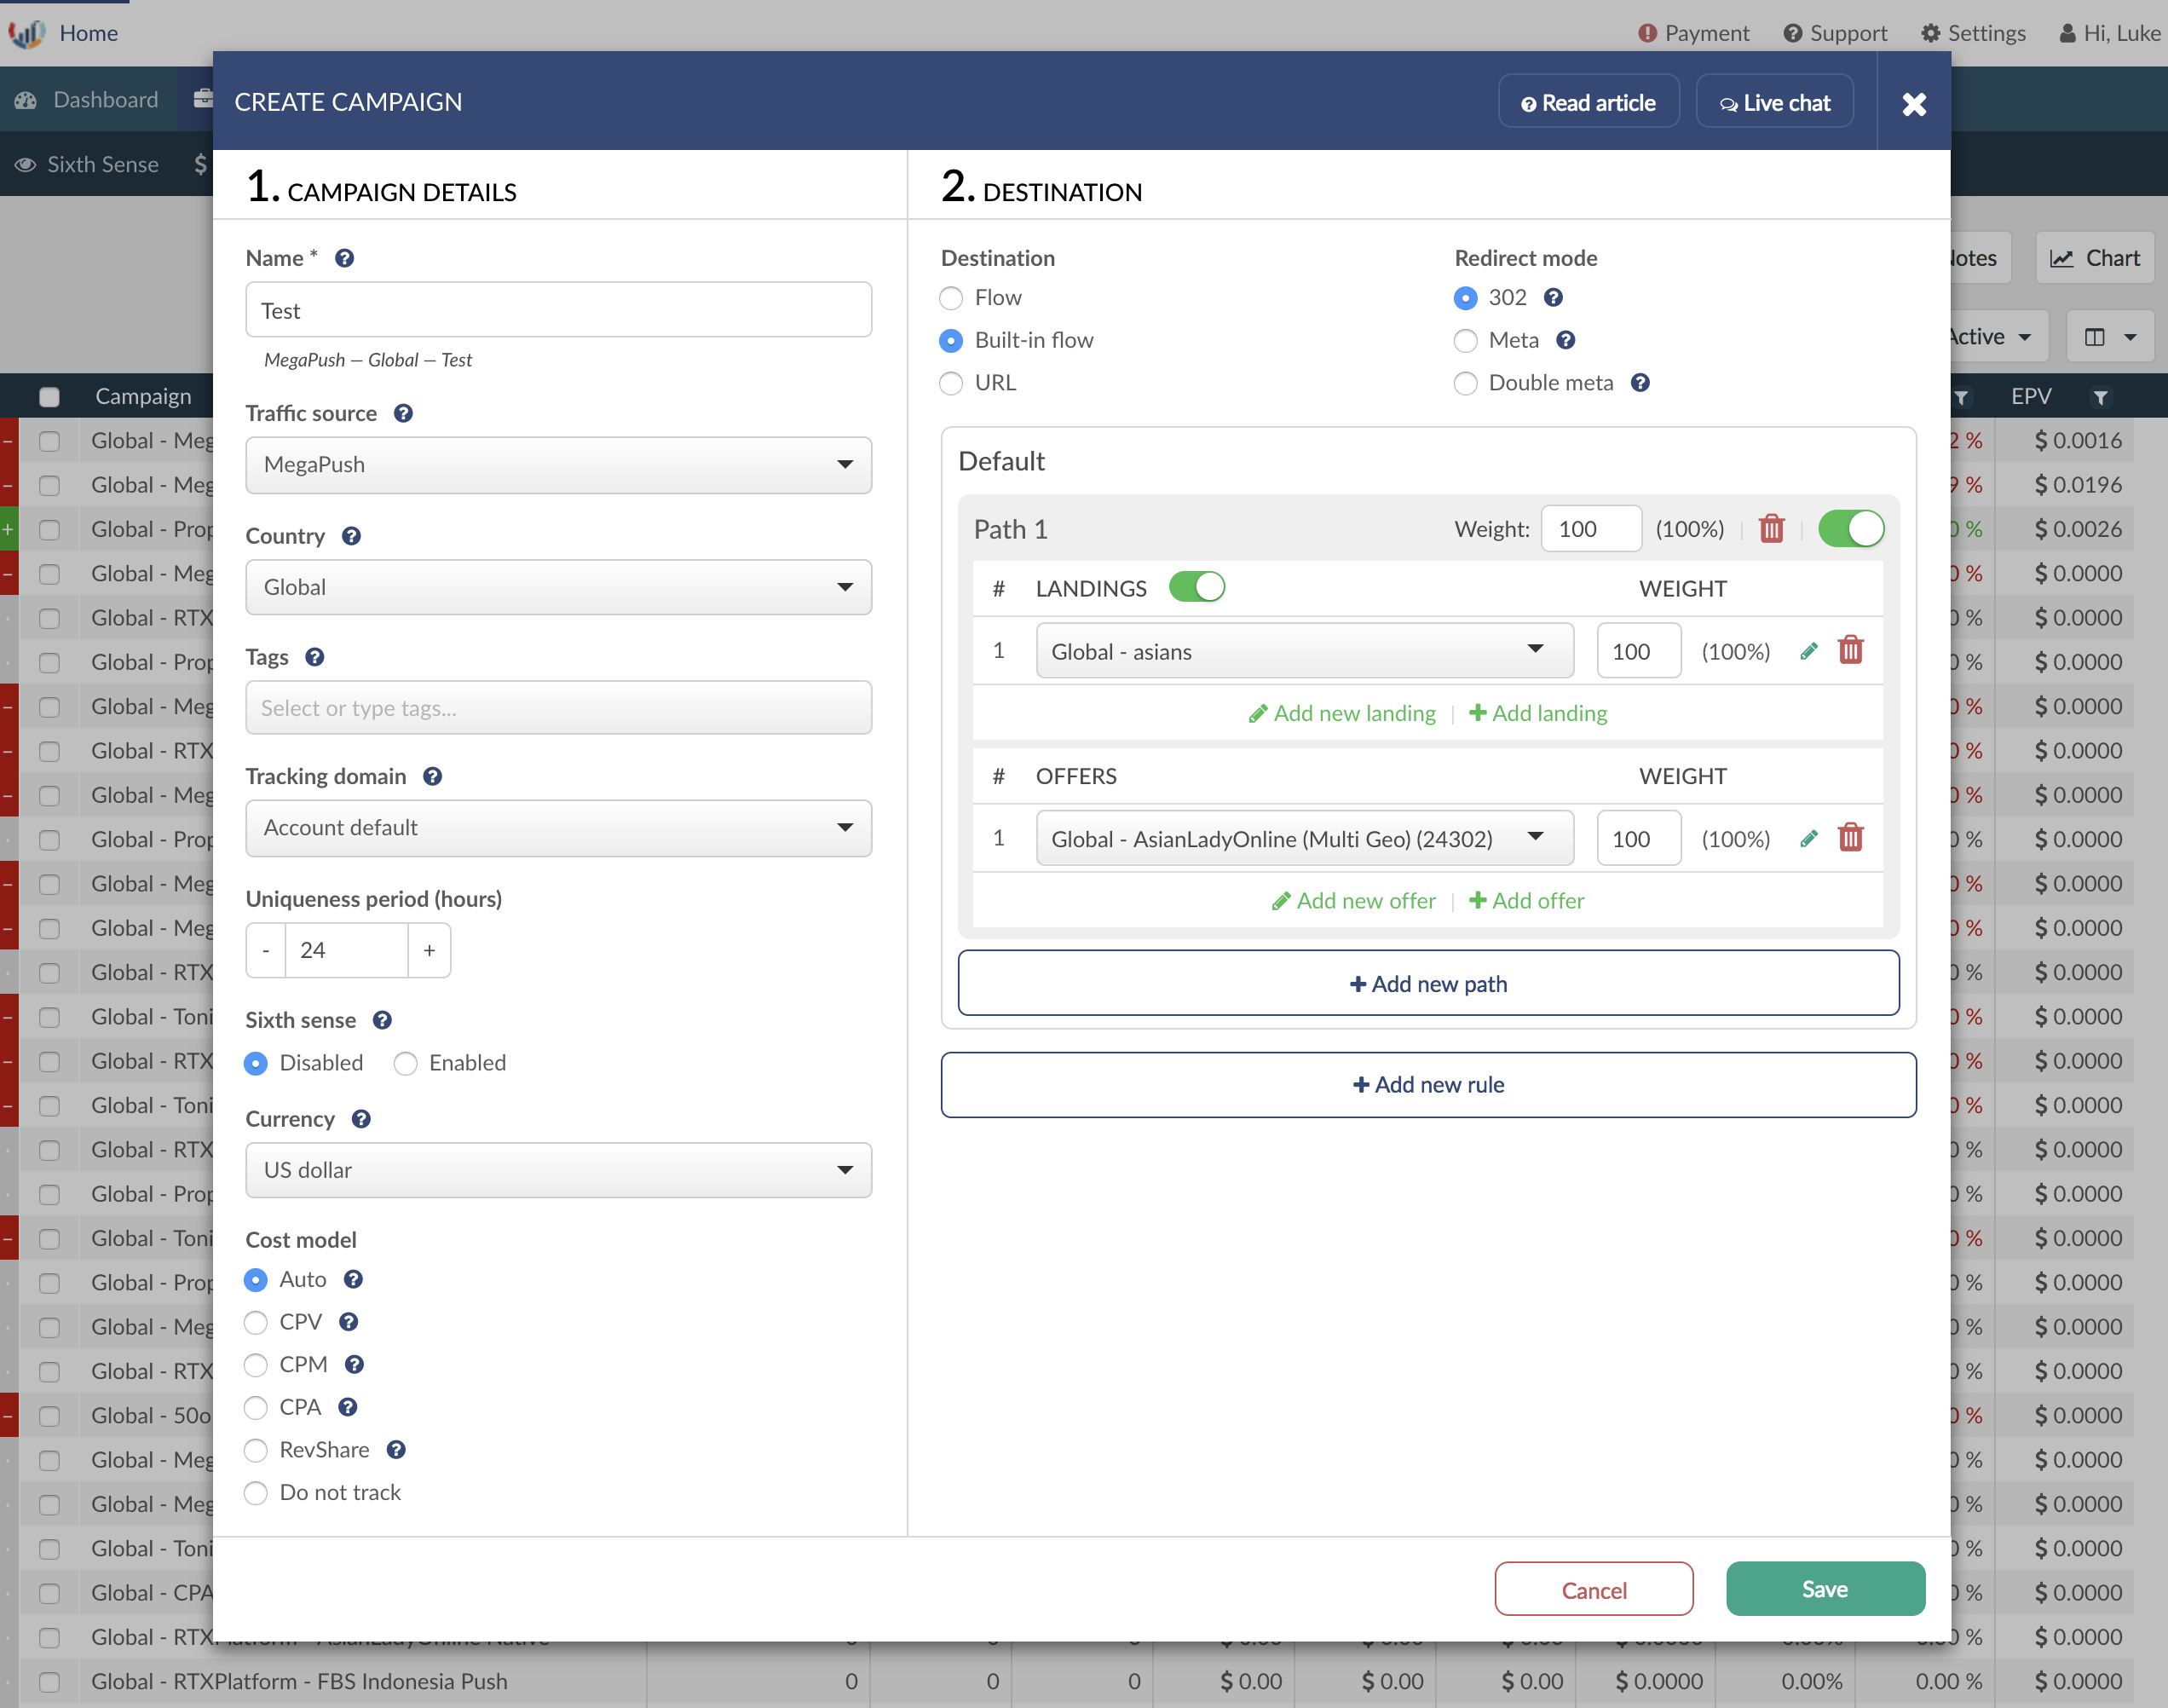Image resolution: width=2168 pixels, height=1708 pixels.
Task: Delete Path 1 with trash icon
Action: pyautogui.click(x=1771, y=529)
